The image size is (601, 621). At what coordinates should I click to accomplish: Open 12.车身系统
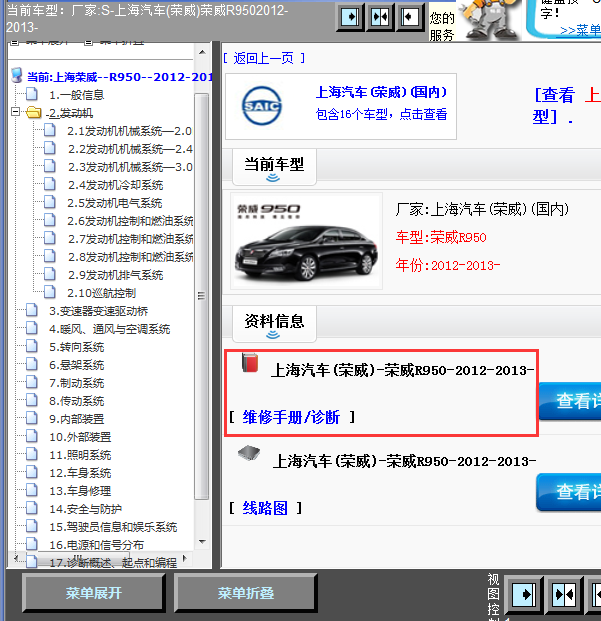coord(80,473)
